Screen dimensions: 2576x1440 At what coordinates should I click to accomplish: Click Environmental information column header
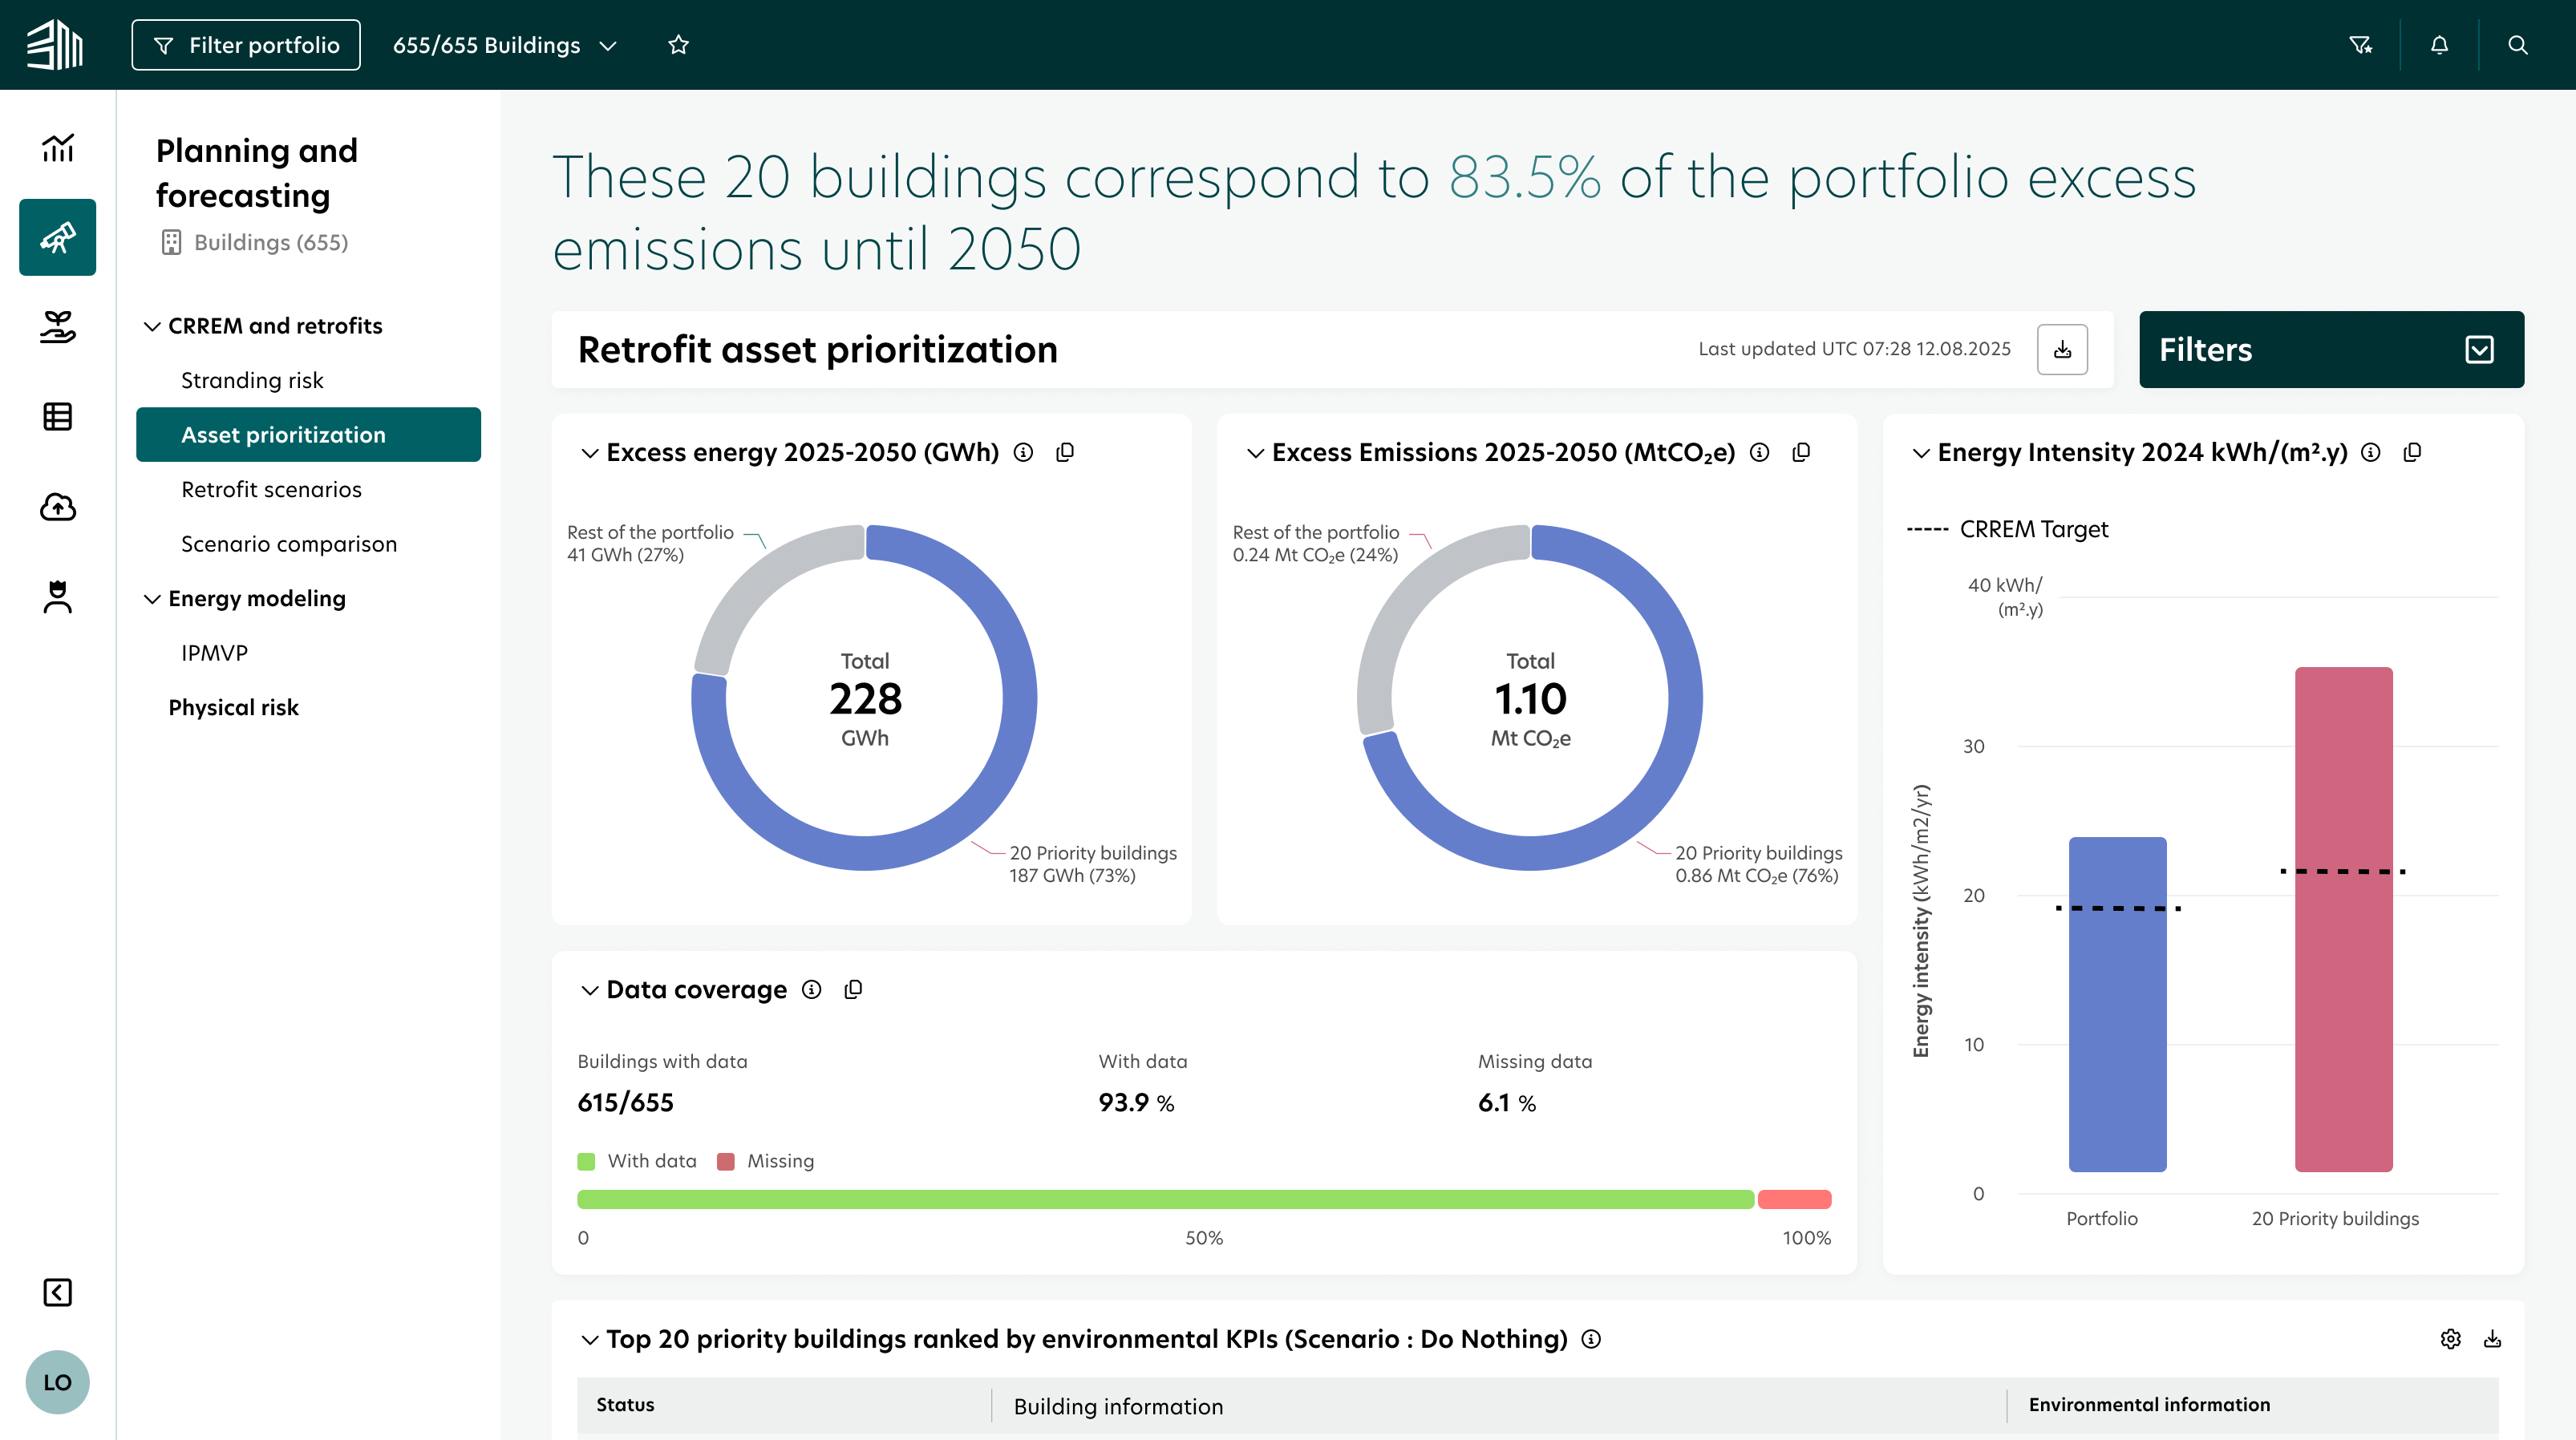click(2149, 1404)
